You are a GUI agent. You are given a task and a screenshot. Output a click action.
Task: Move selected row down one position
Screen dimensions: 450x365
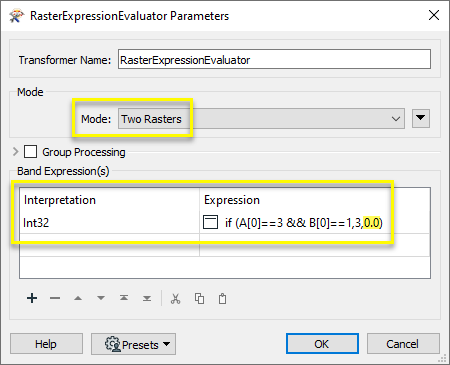(x=101, y=298)
